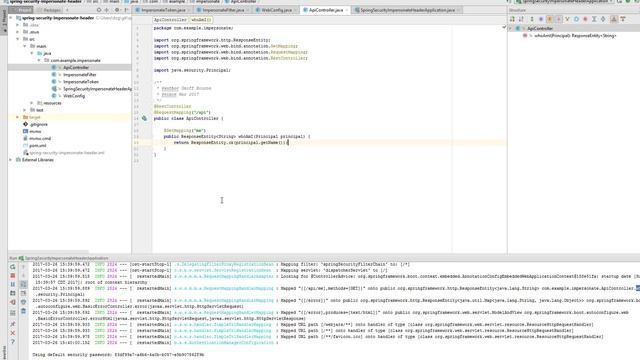Click the Structure panel title
Viewport: 640px width, 360px height.
click(x=518, y=10)
